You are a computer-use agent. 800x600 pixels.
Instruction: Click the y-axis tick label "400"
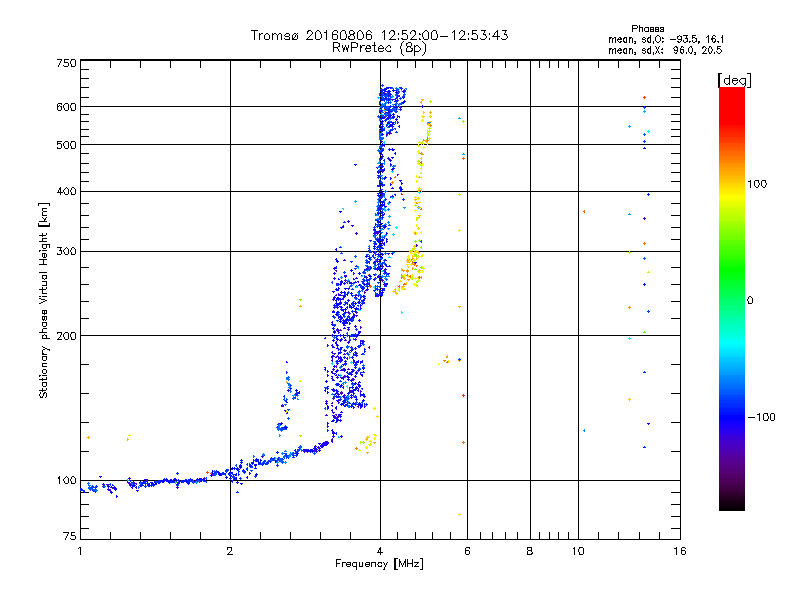[66, 191]
